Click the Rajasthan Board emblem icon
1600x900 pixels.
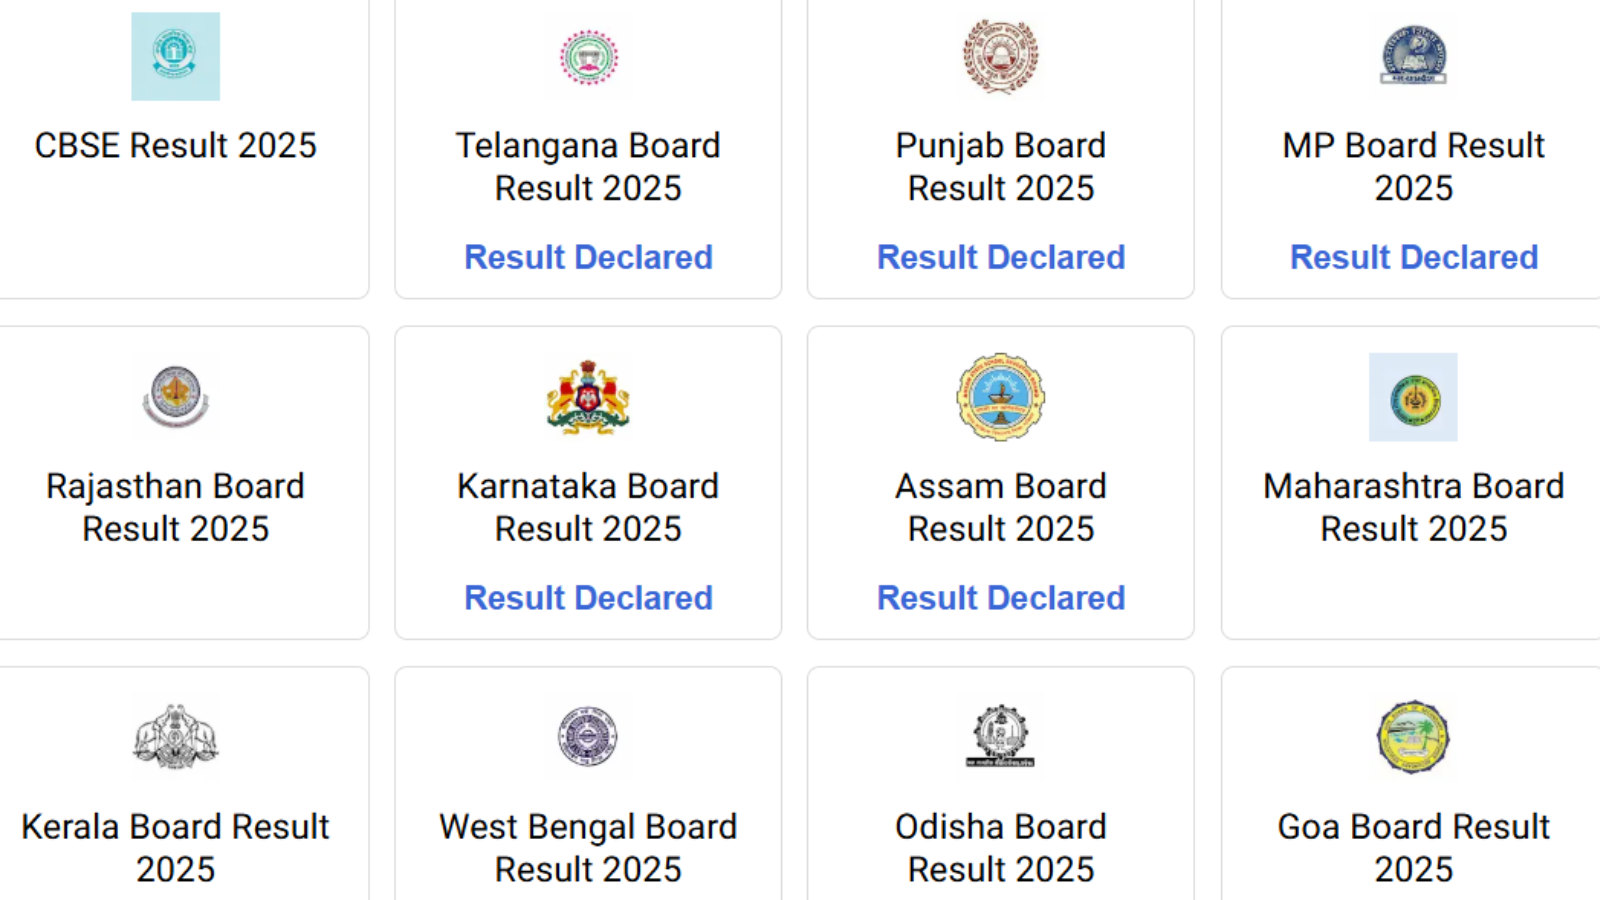point(175,397)
